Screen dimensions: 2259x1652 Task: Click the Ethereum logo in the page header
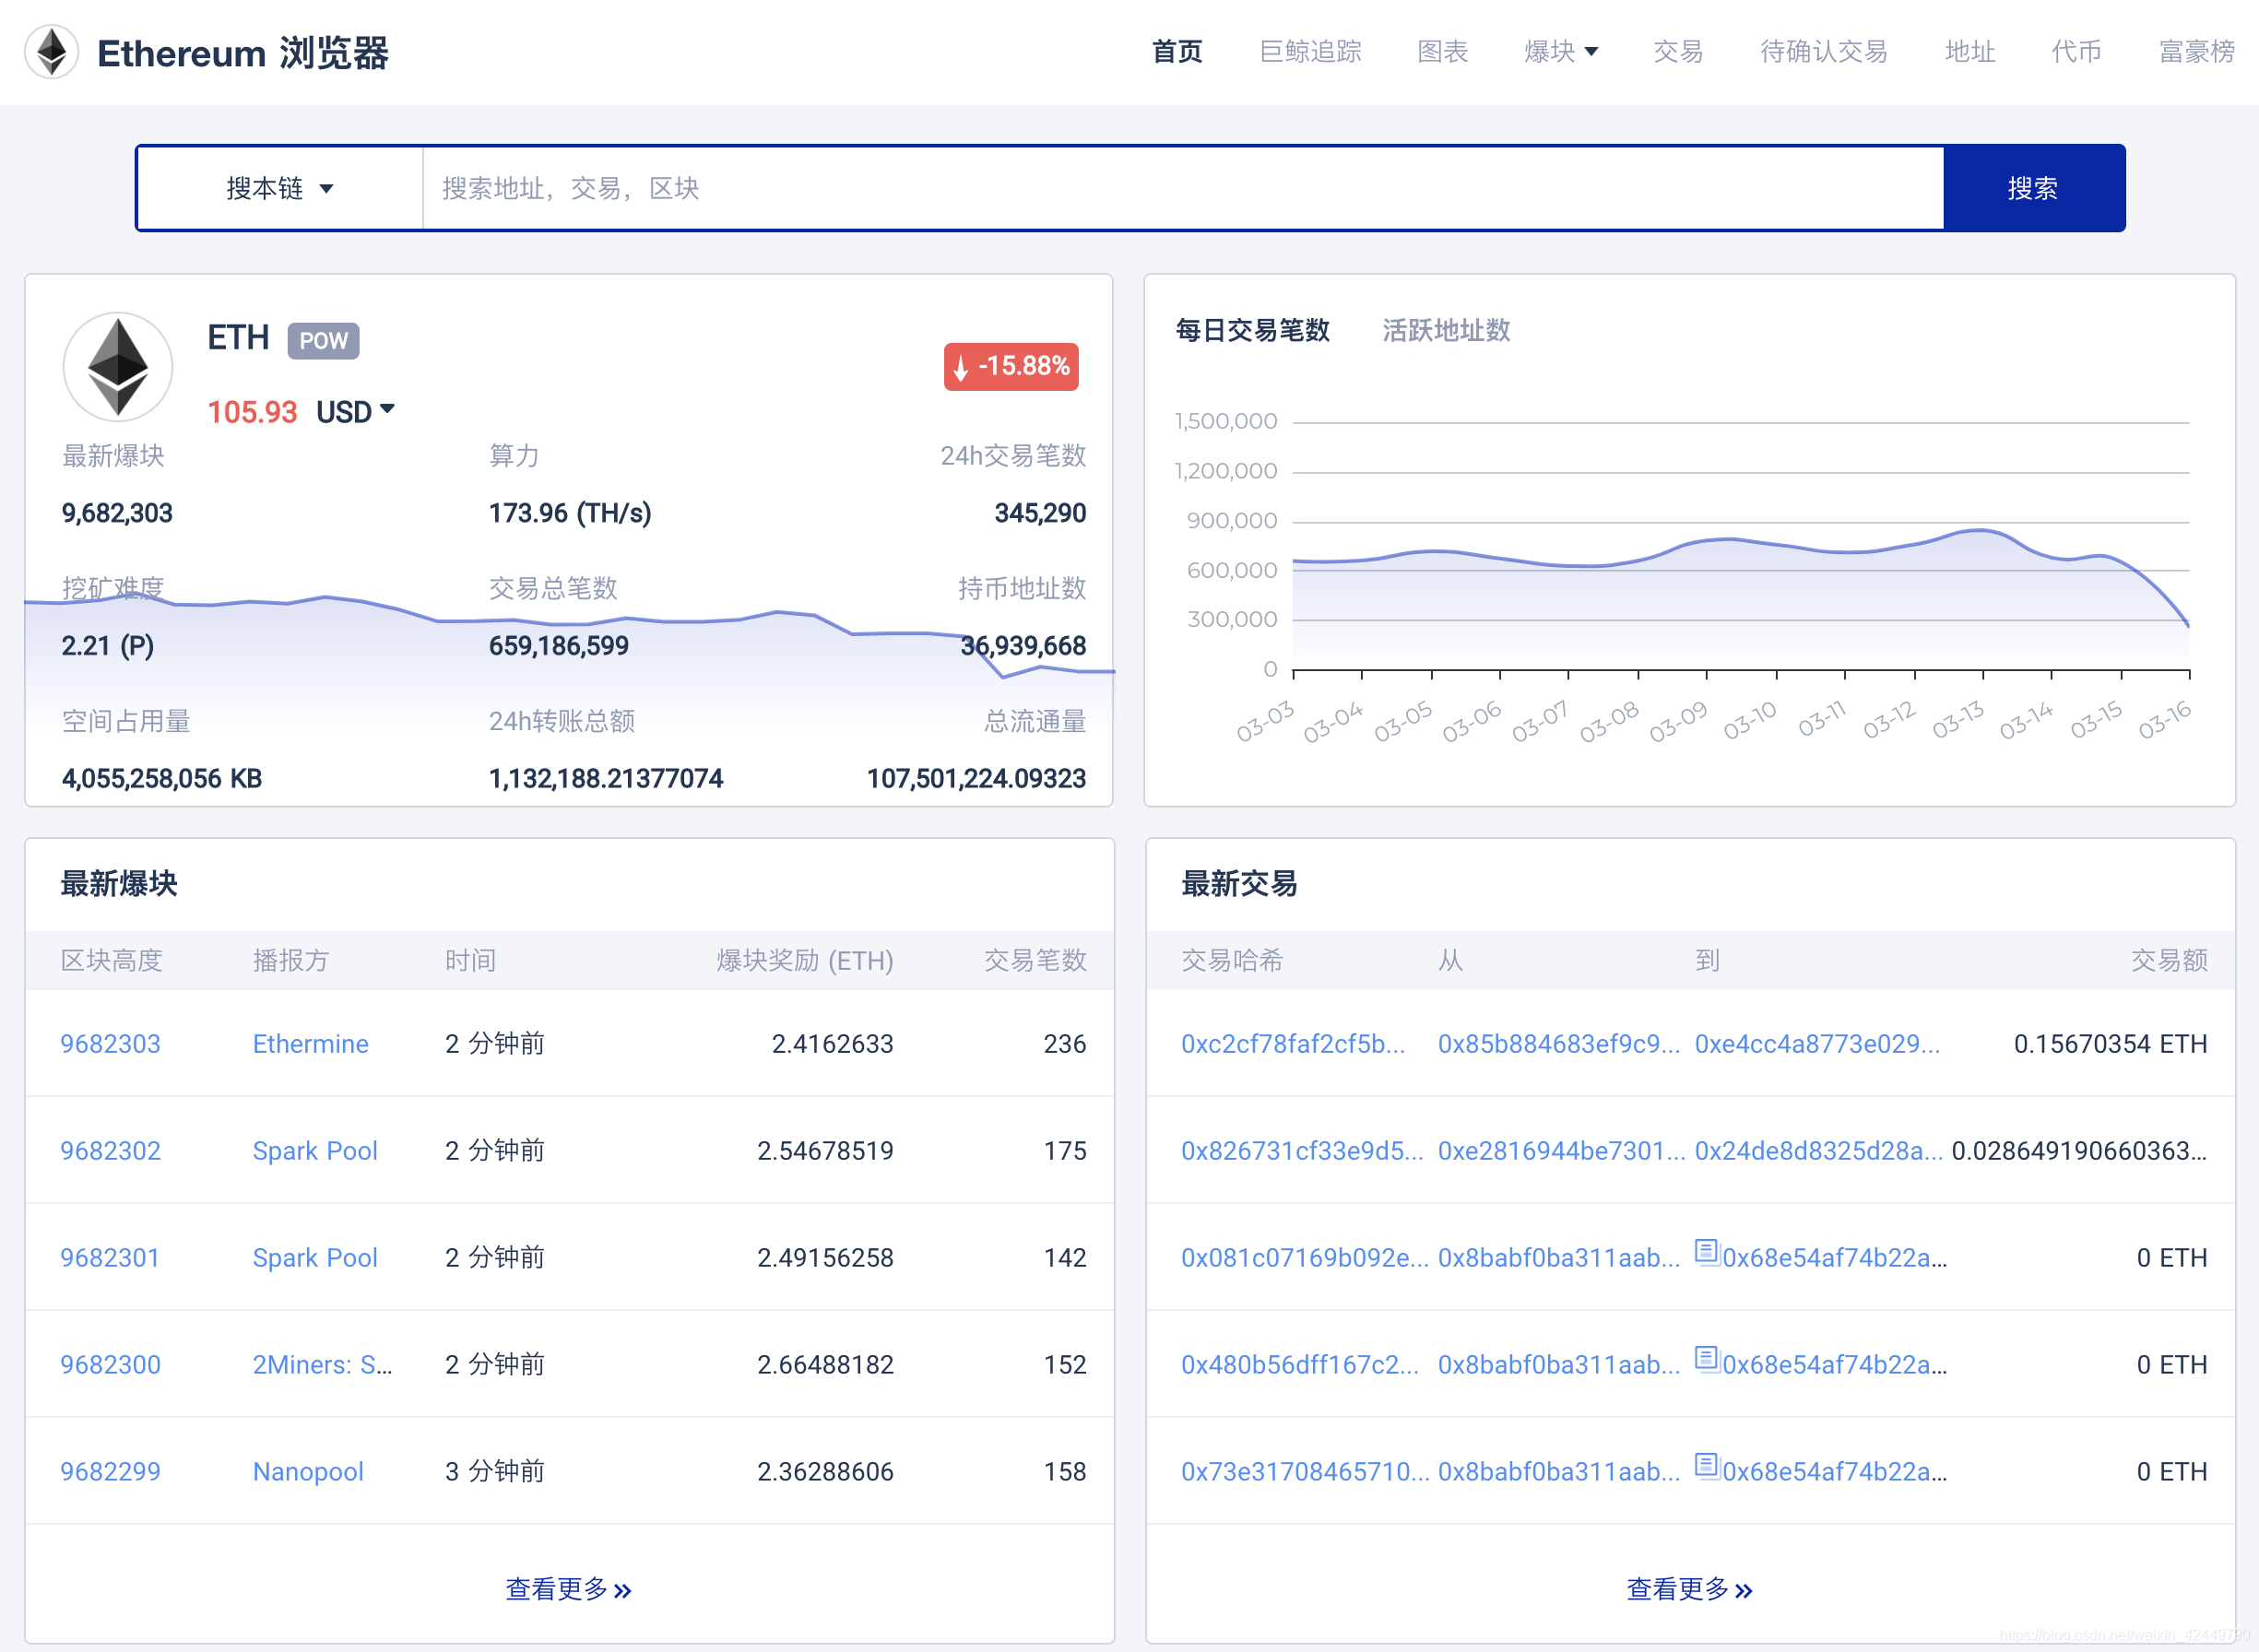tap(51, 51)
